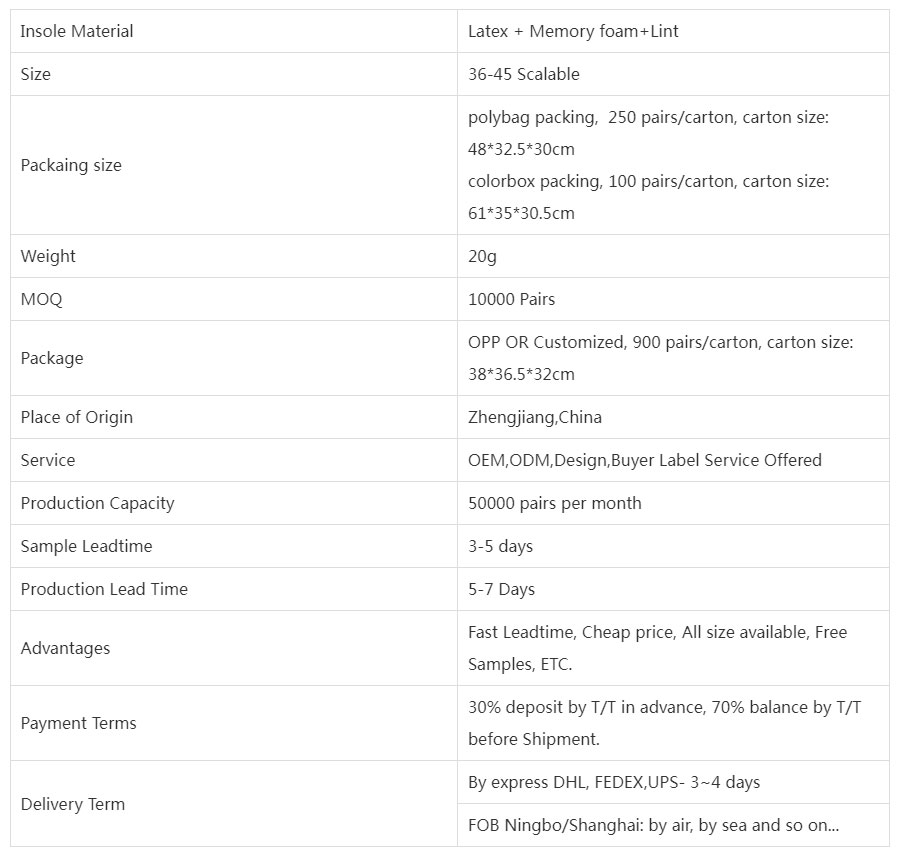Select the FOB Ningbo/Shanghai delivery text

coord(653,825)
